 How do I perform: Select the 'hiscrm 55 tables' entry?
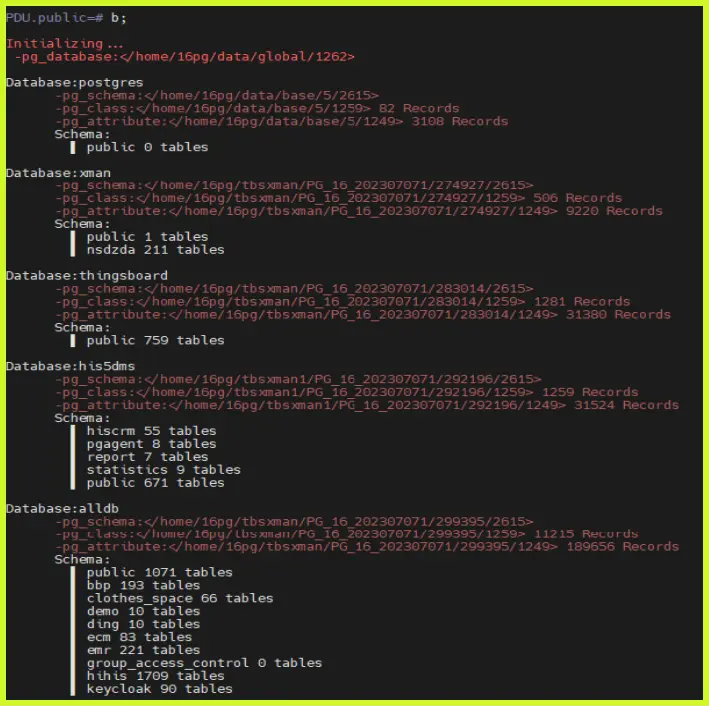coord(152,431)
